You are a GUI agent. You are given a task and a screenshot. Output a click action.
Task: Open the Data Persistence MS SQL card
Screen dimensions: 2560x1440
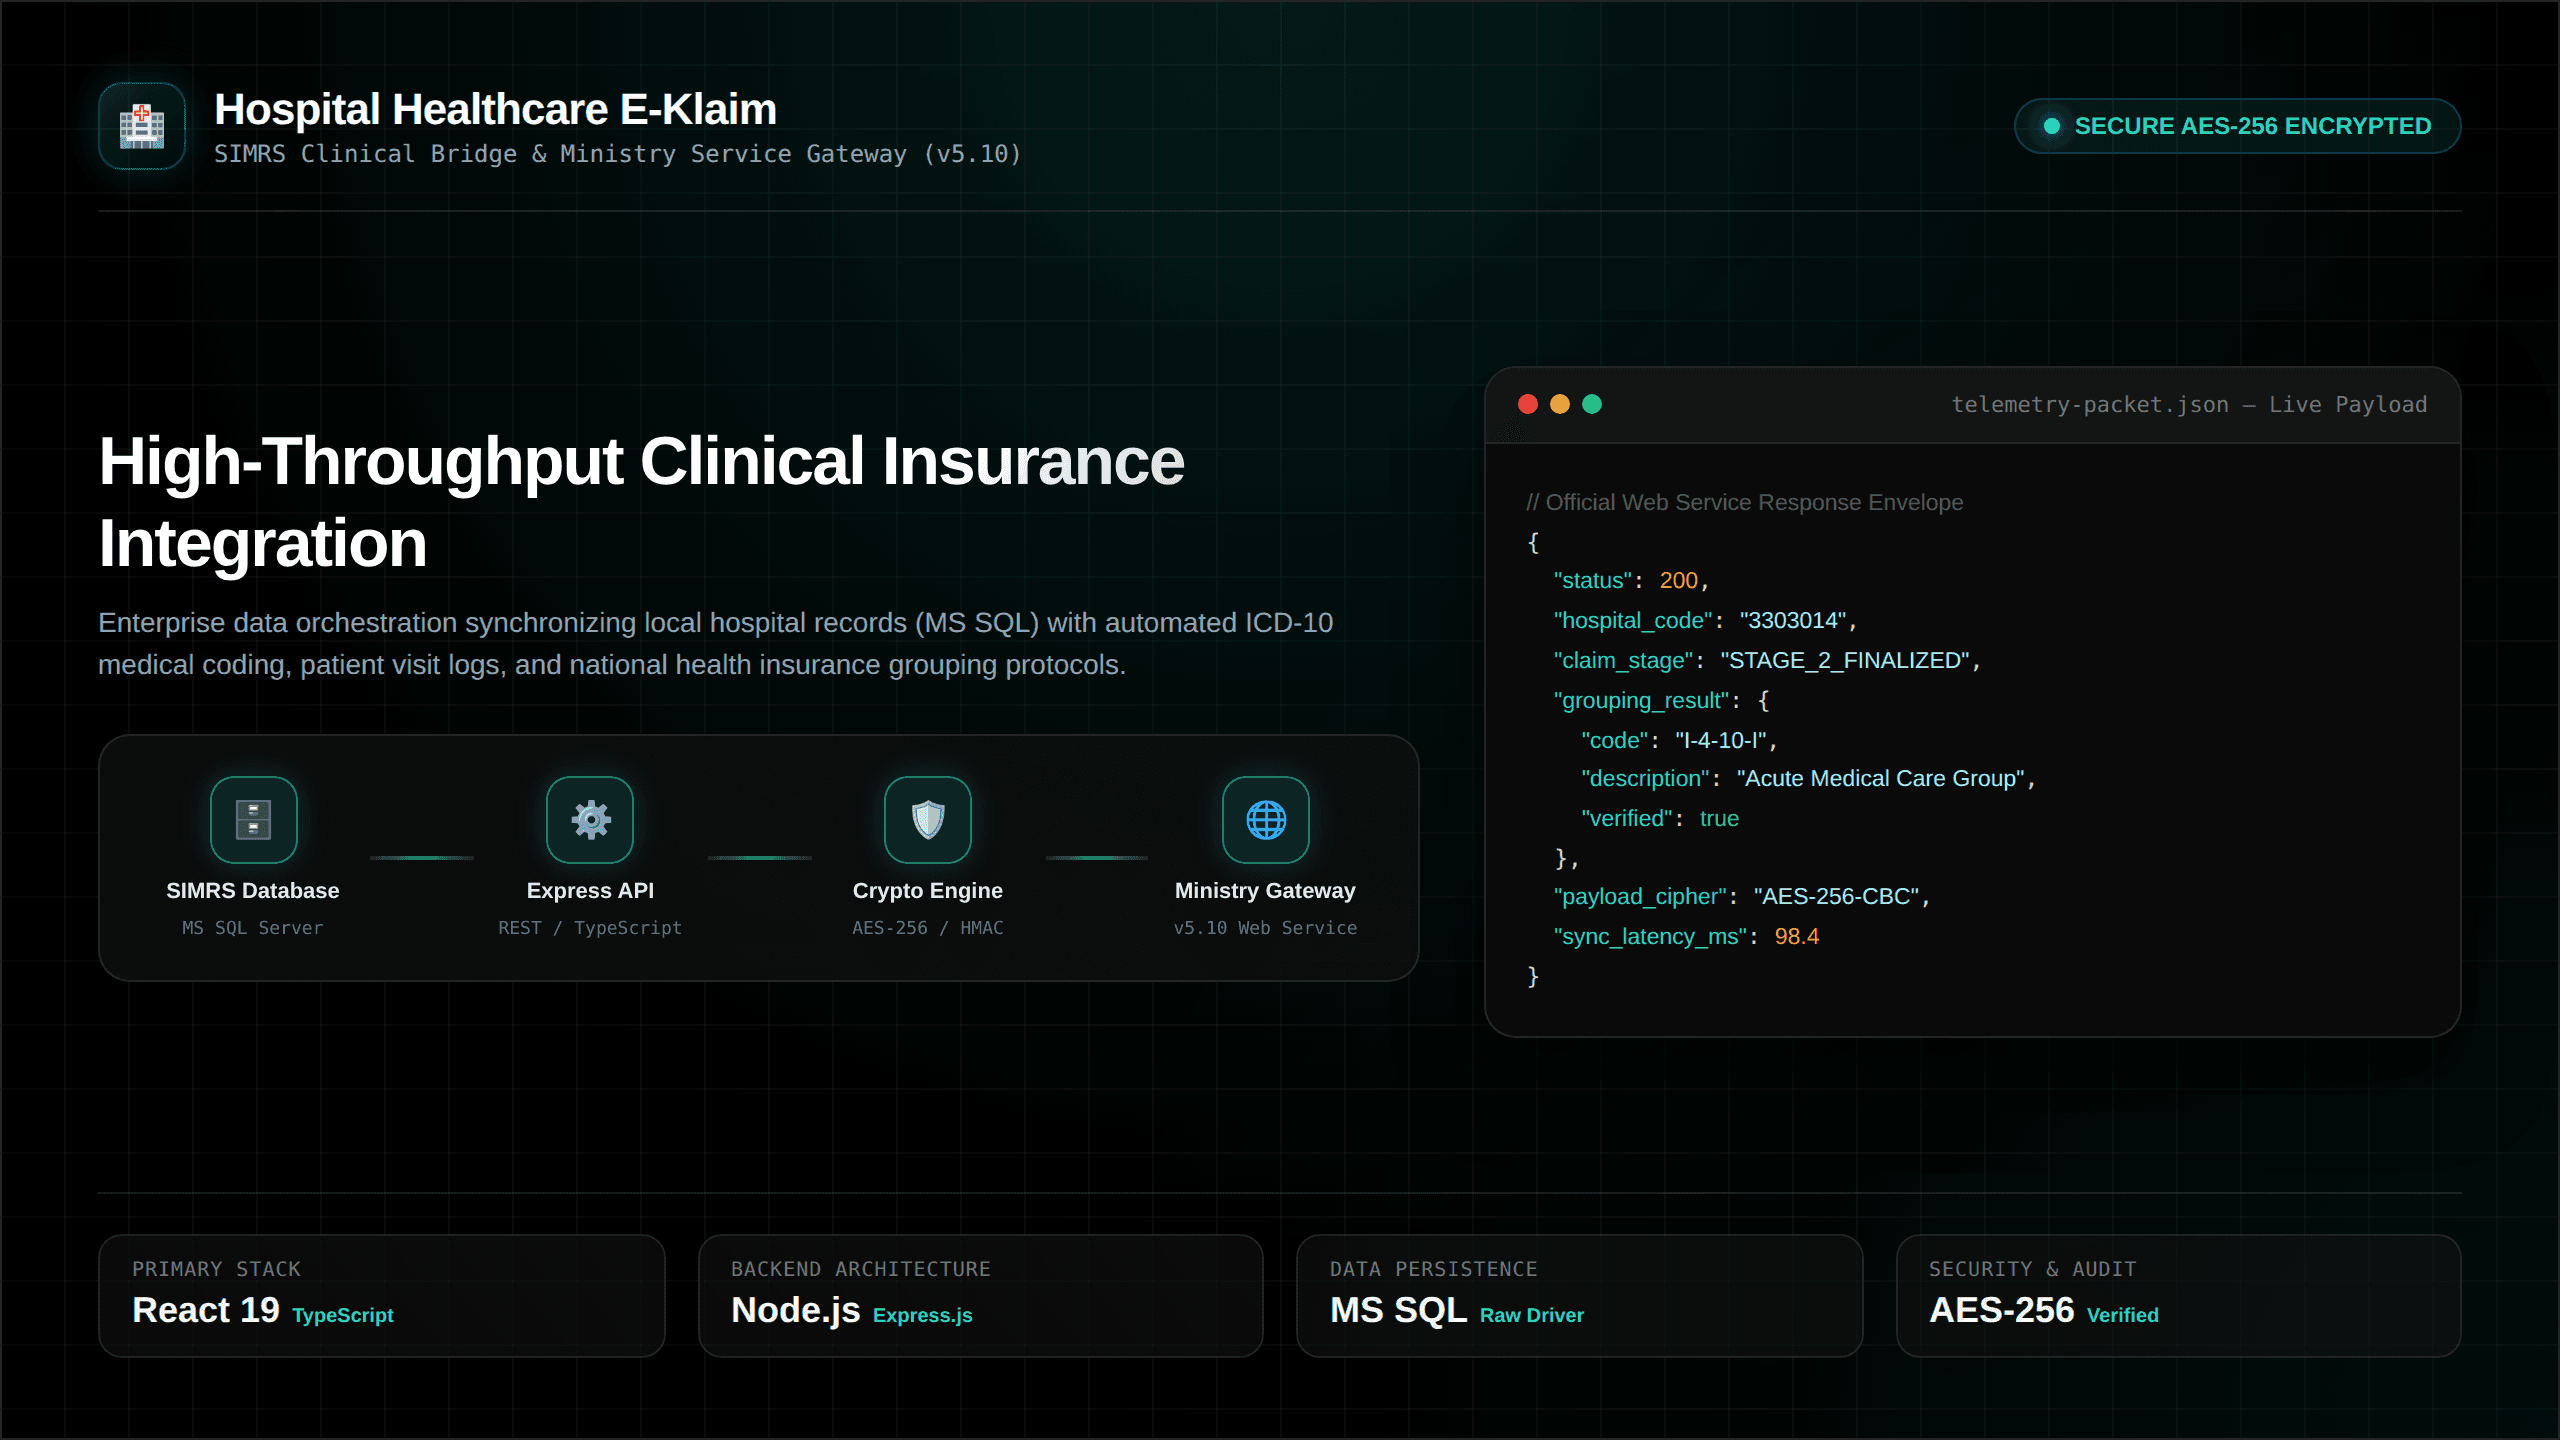pyautogui.click(x=1579, y=1295)
